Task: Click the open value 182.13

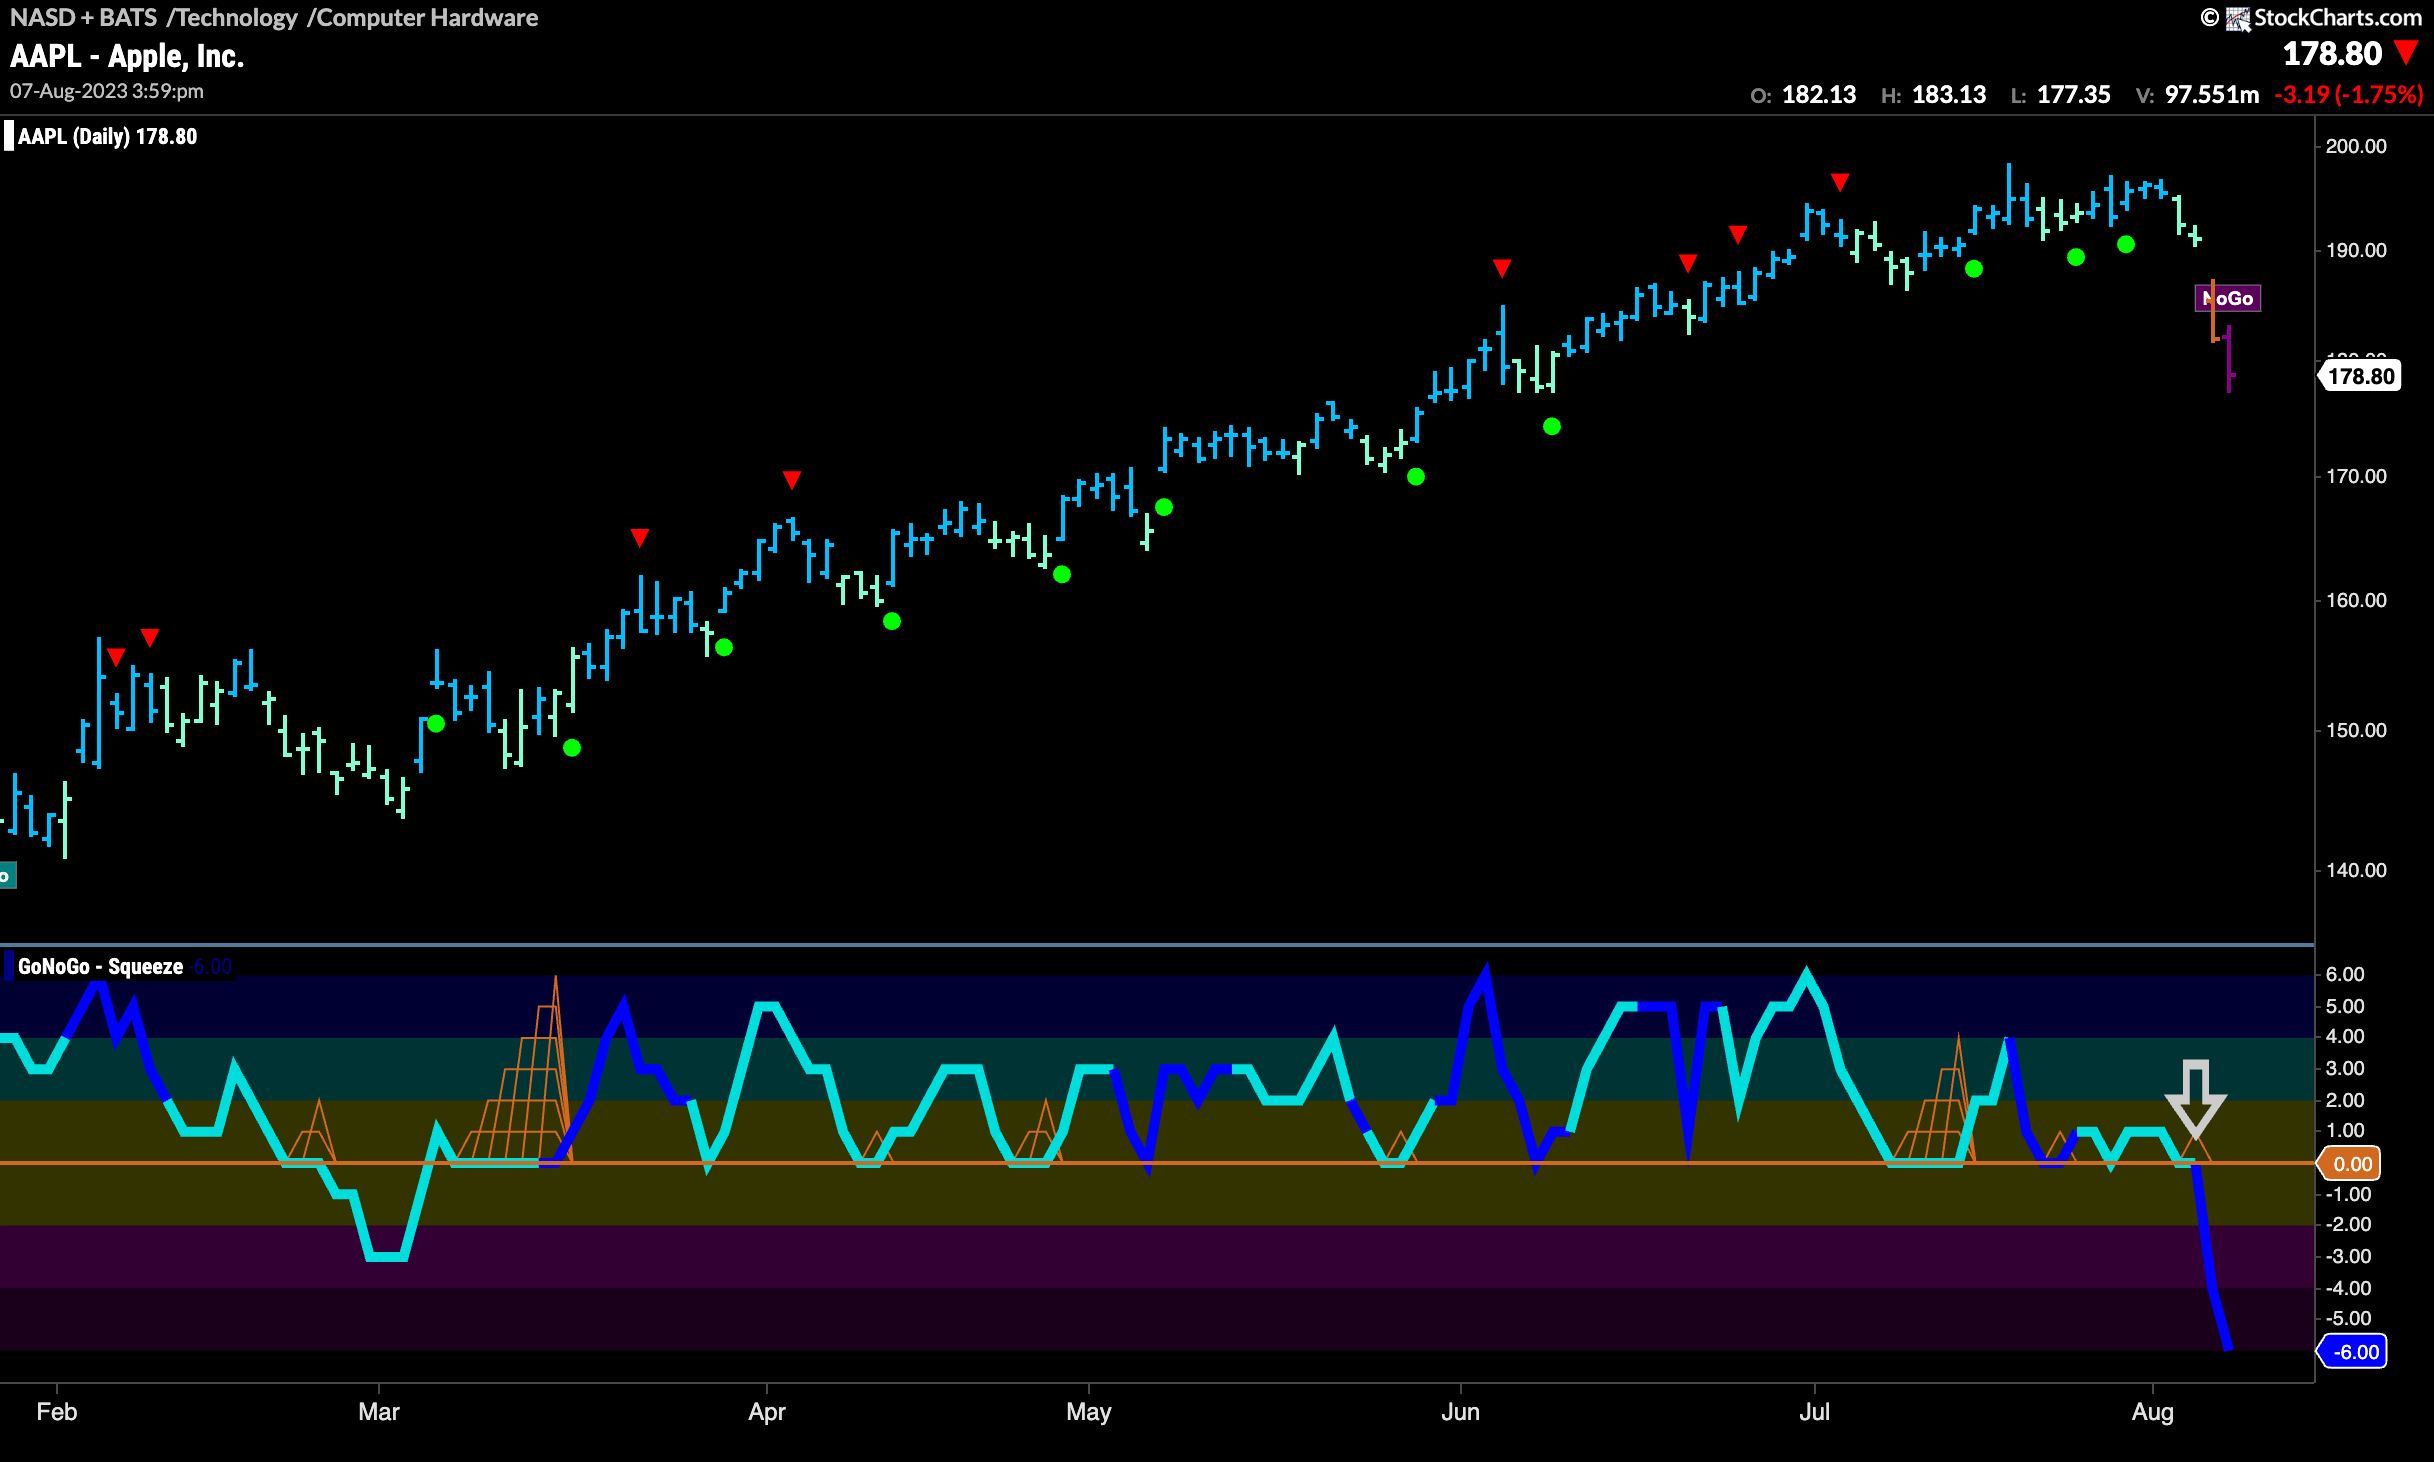Action: [x=1819, y=95]
